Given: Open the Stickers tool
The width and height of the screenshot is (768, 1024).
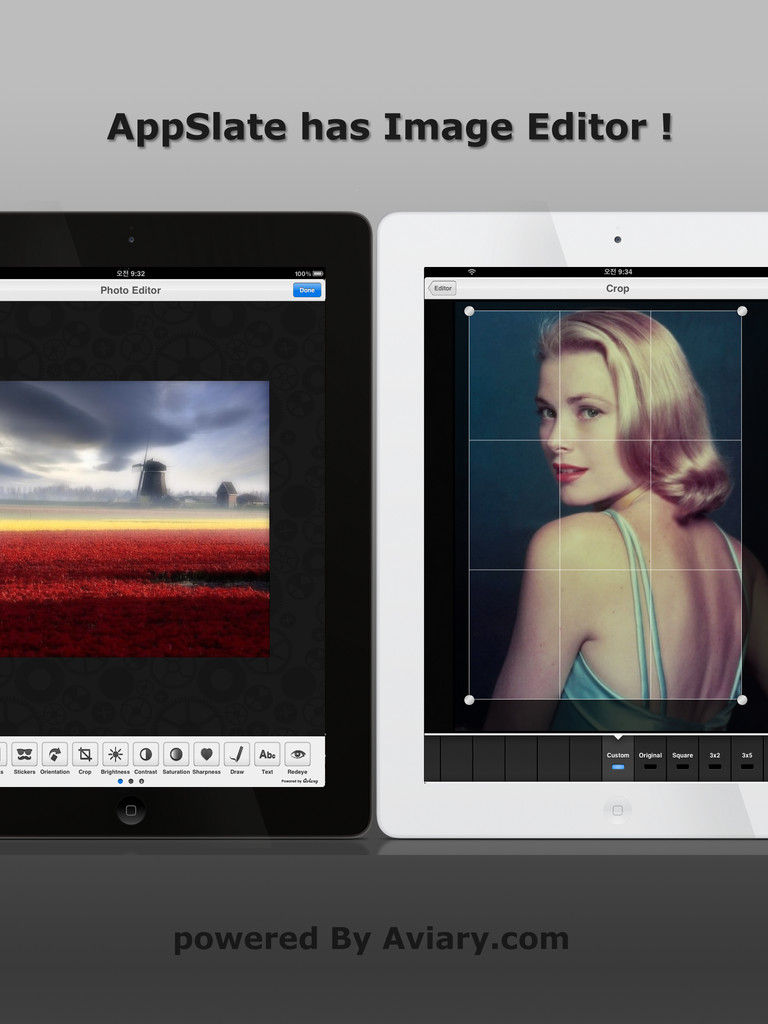Looking at the screenshot, I should point(24,758).
